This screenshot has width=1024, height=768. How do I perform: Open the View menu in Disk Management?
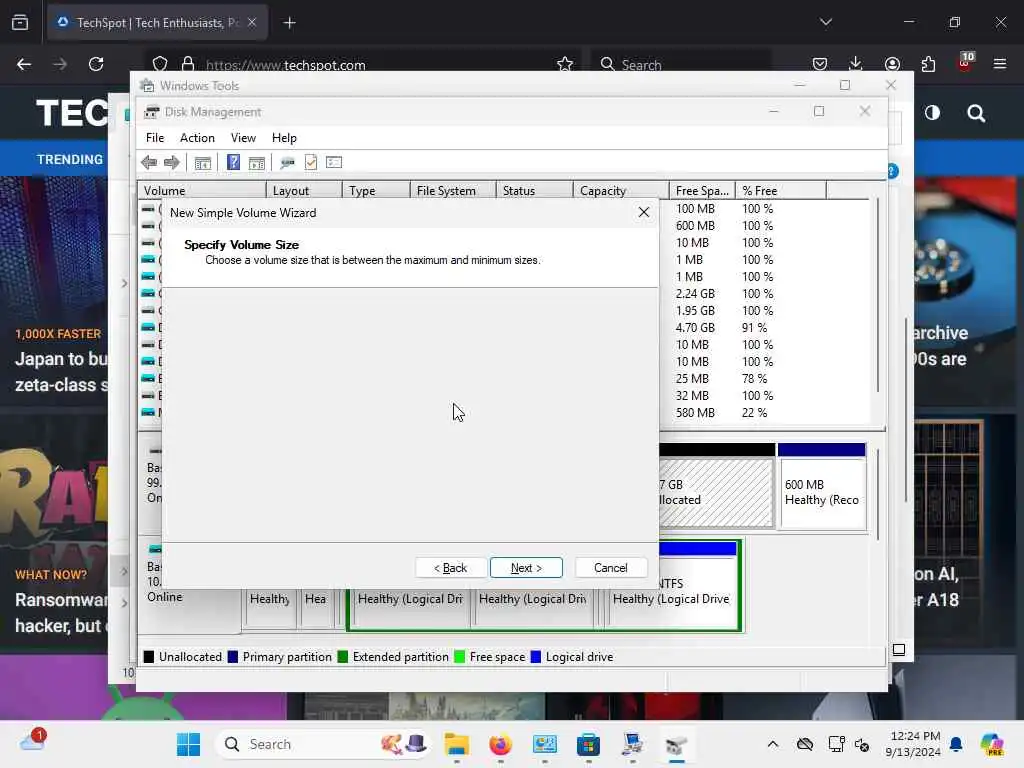243,138
